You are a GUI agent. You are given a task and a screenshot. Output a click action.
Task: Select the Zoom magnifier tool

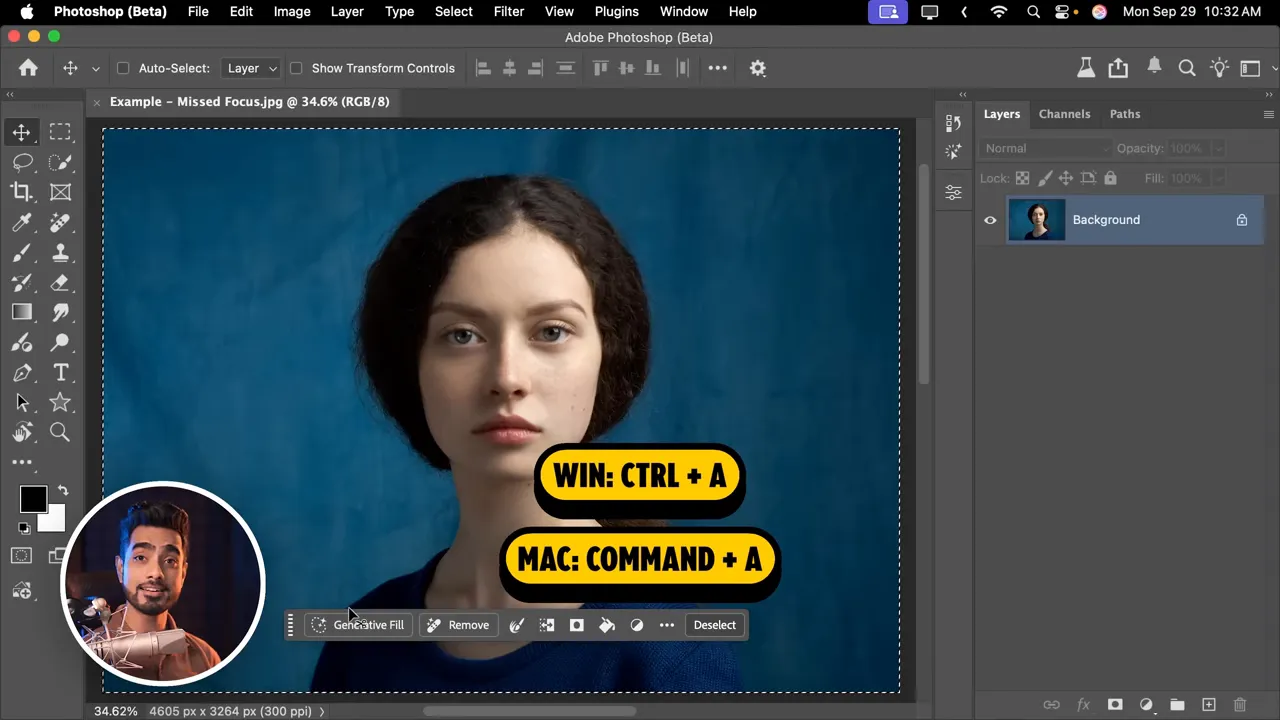tap(60, 433)
